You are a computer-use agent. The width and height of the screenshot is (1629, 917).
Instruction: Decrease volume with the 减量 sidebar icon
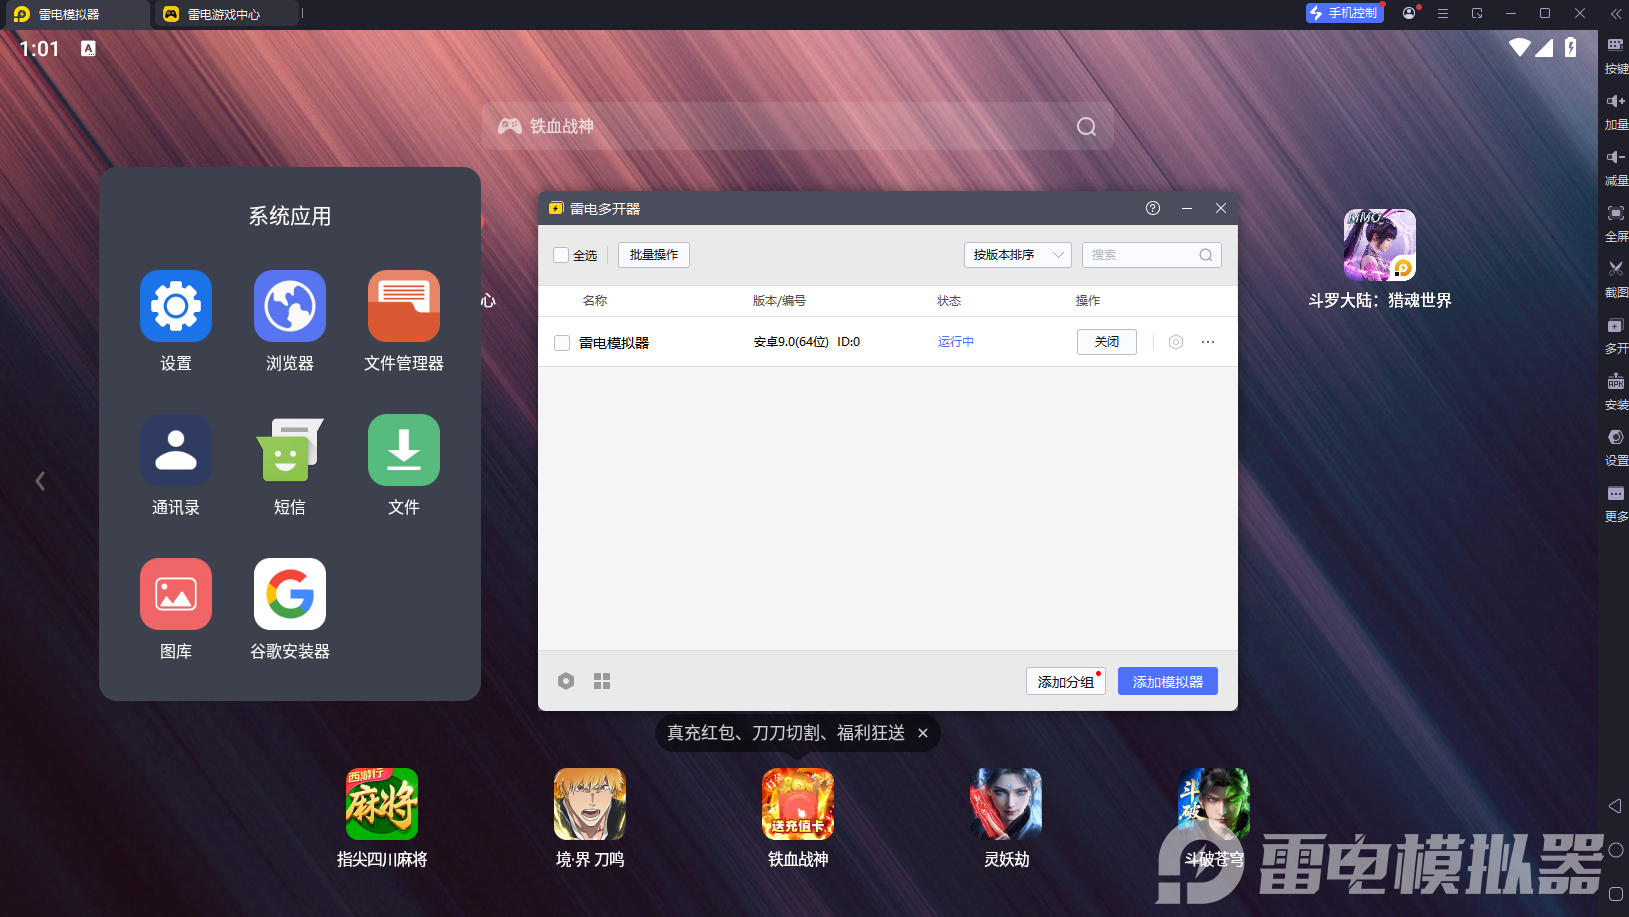click(x=1615, y=157)
